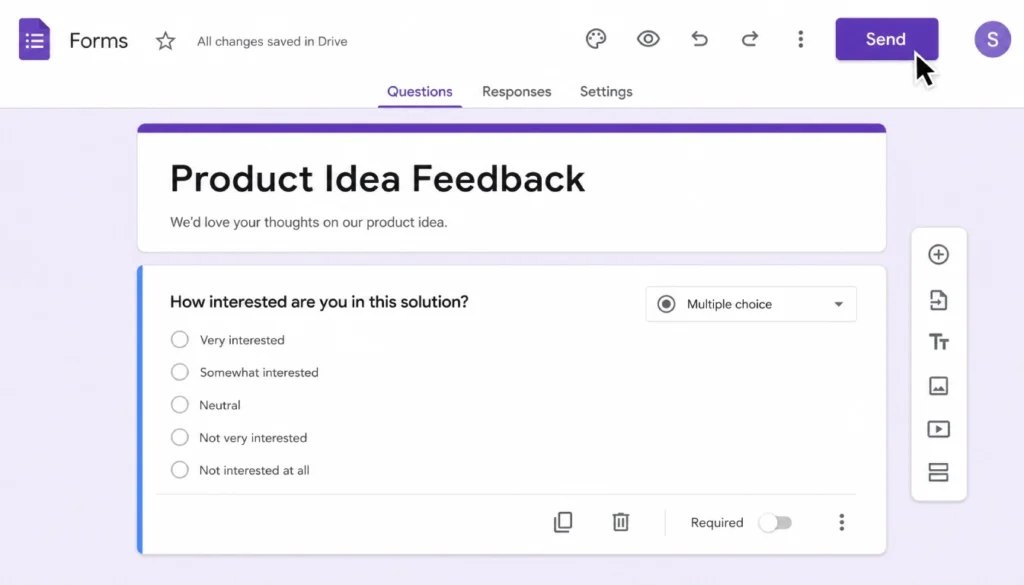Click the Neutral option text
This screenshot has height=585, width=1024.
tap(219, 405)
